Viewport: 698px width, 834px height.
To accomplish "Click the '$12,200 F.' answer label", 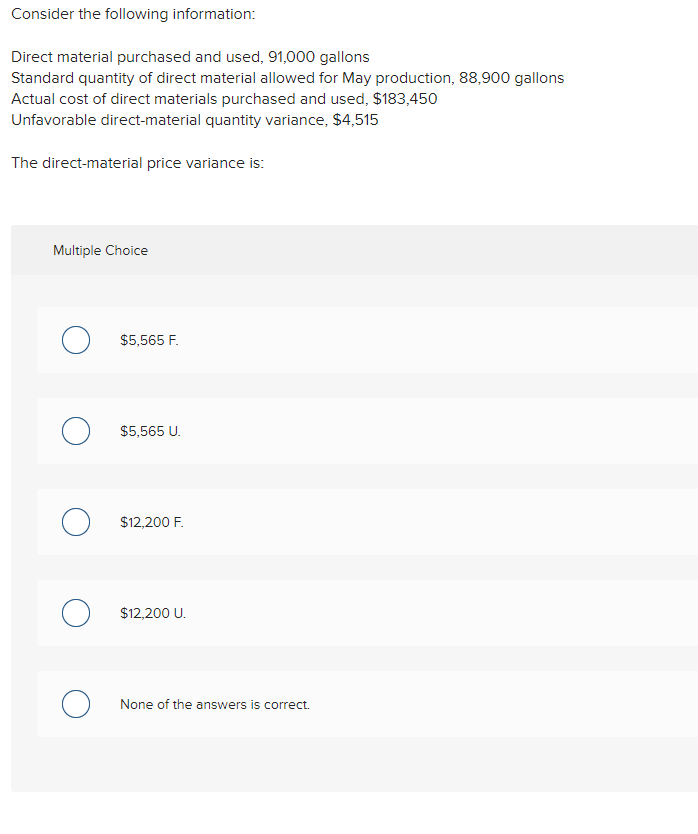I will click(151, 522).
